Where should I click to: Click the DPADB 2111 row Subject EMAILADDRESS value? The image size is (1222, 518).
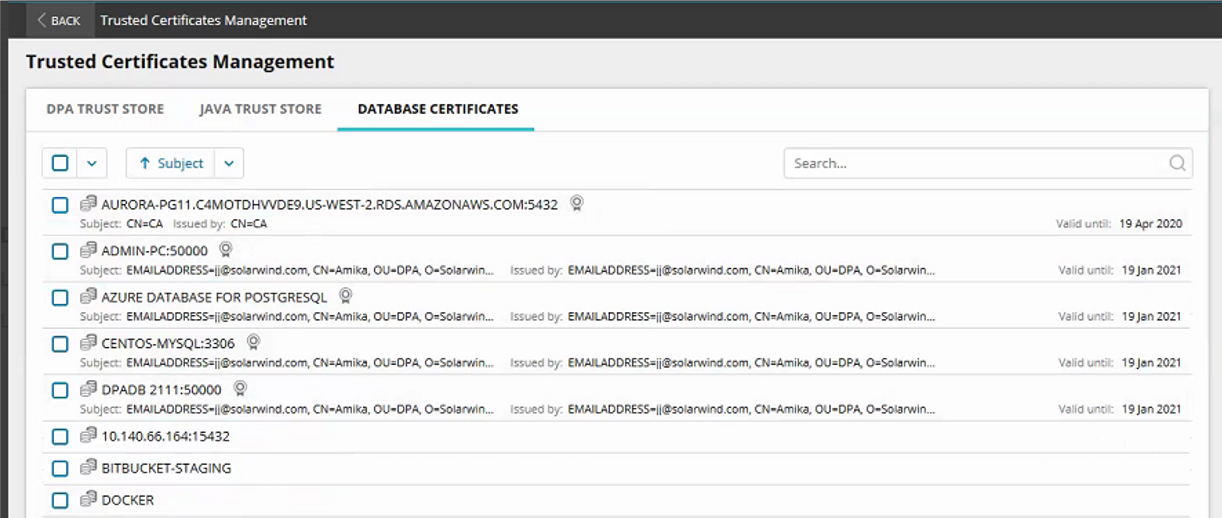click(x=310, y=409)
